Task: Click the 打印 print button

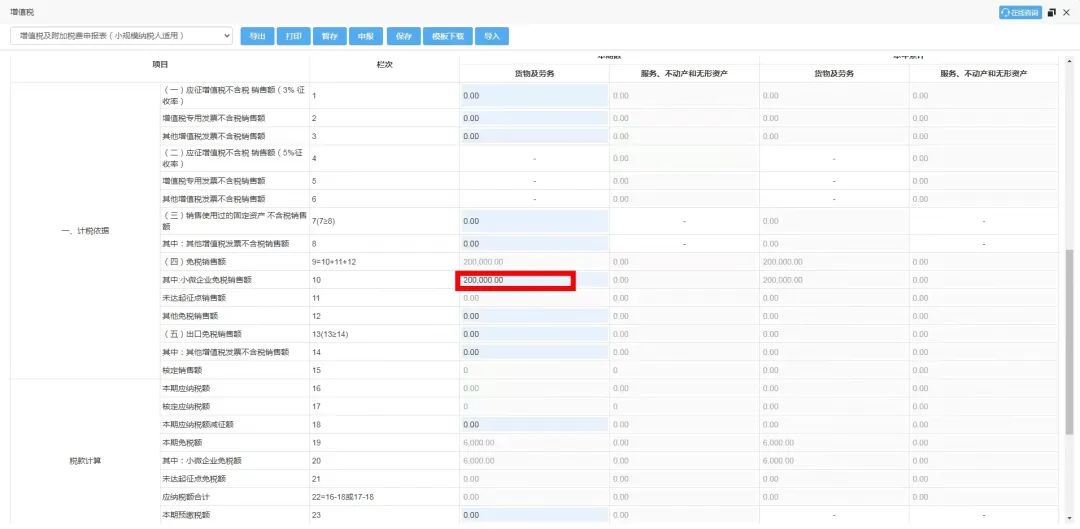Action: pyautogui.click(x=293, y=37)
